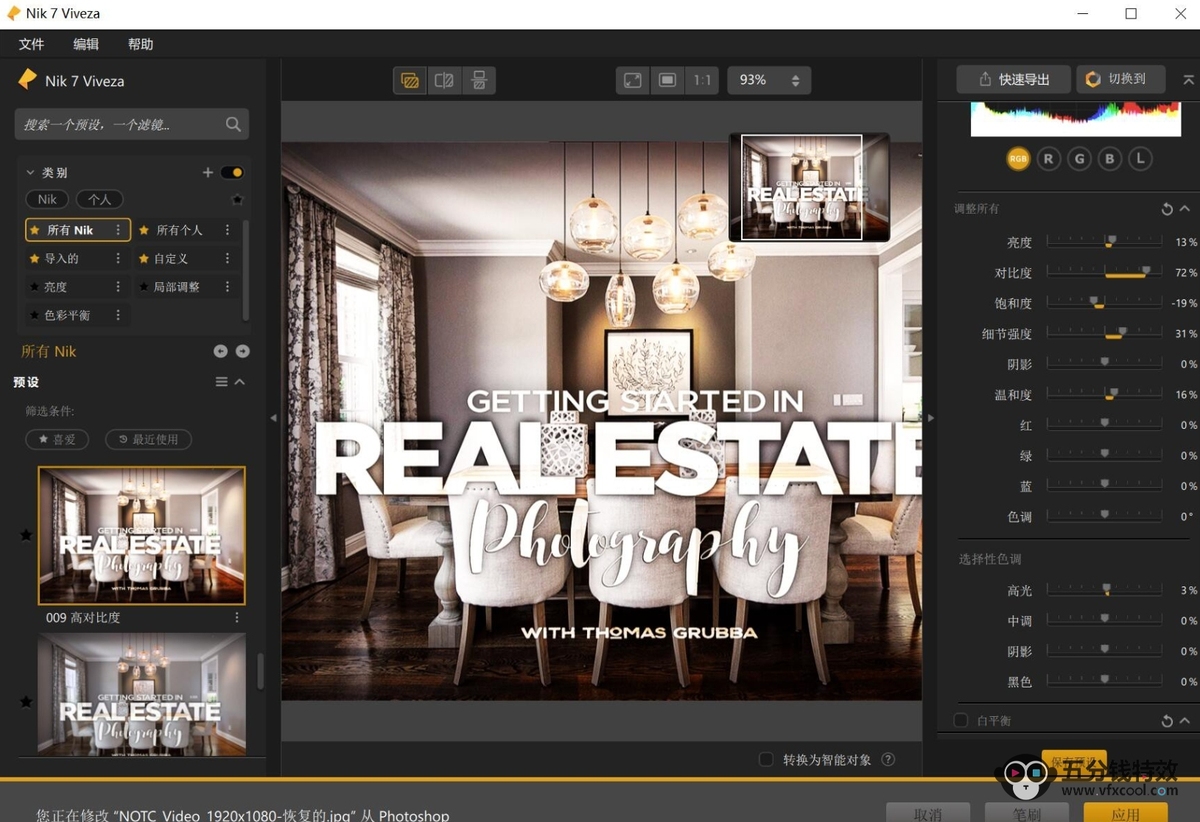Filter presets by 喜爱
This screenshot has width=1200, height=822.
pos(57,439)
